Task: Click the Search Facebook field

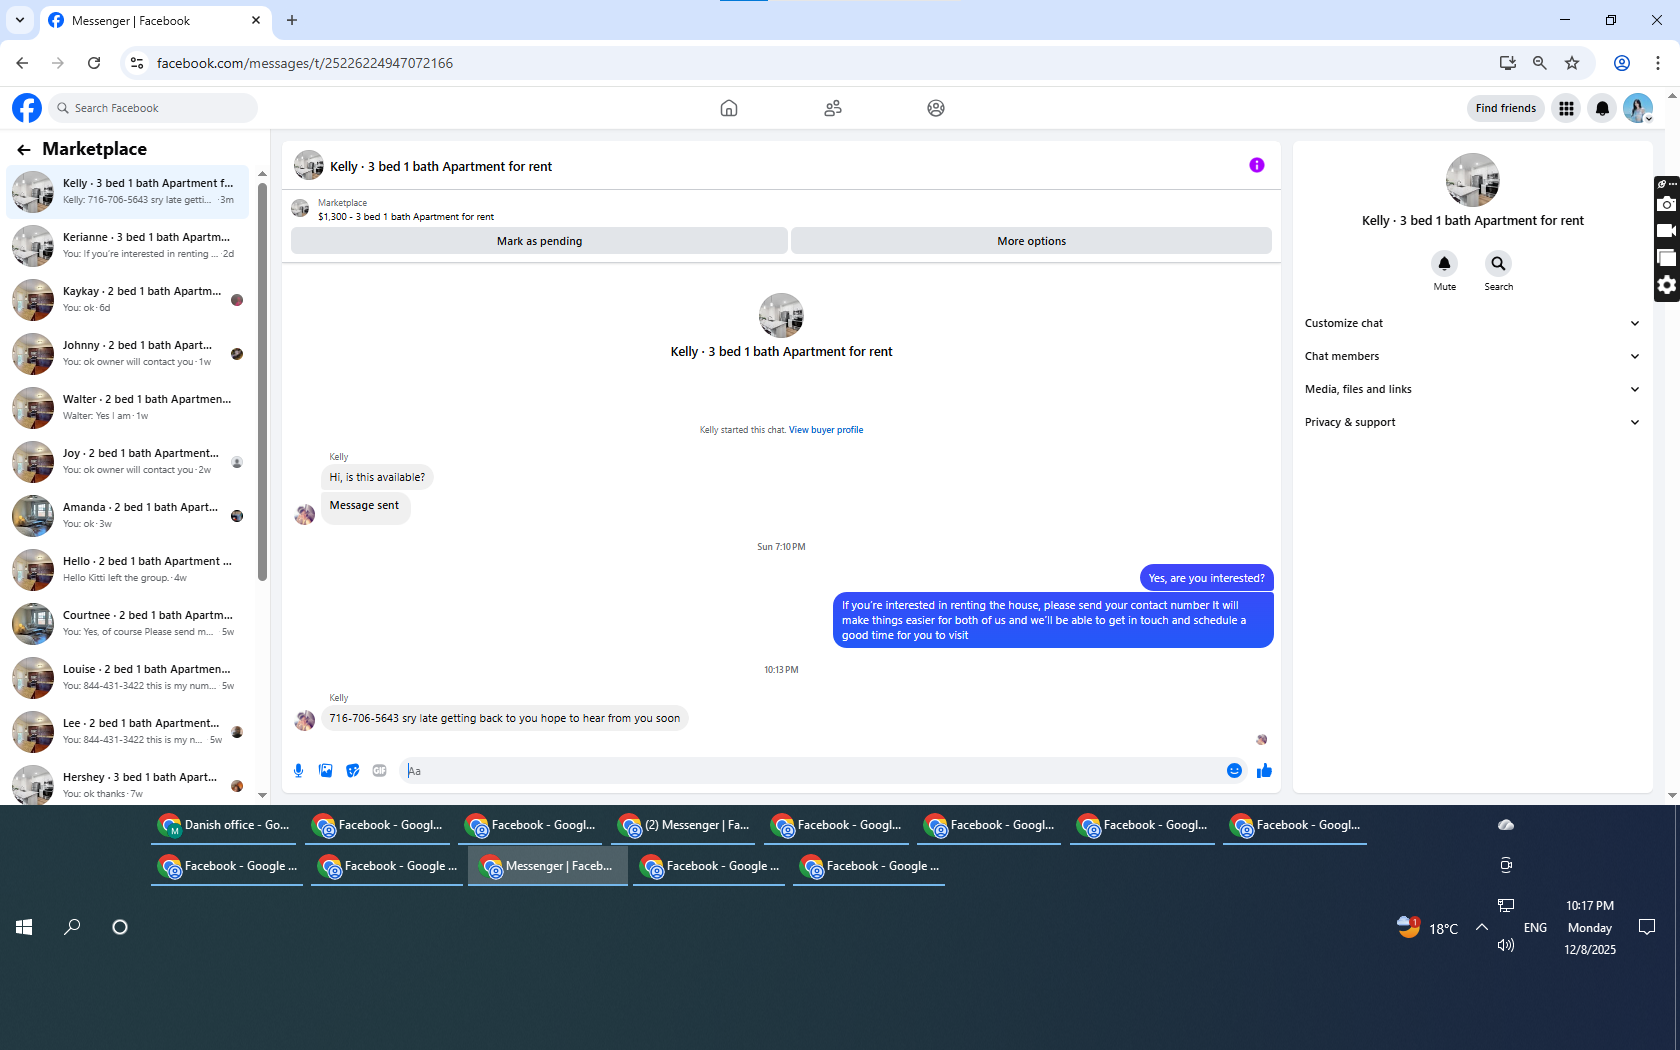Action: click(x=153, y=108)
